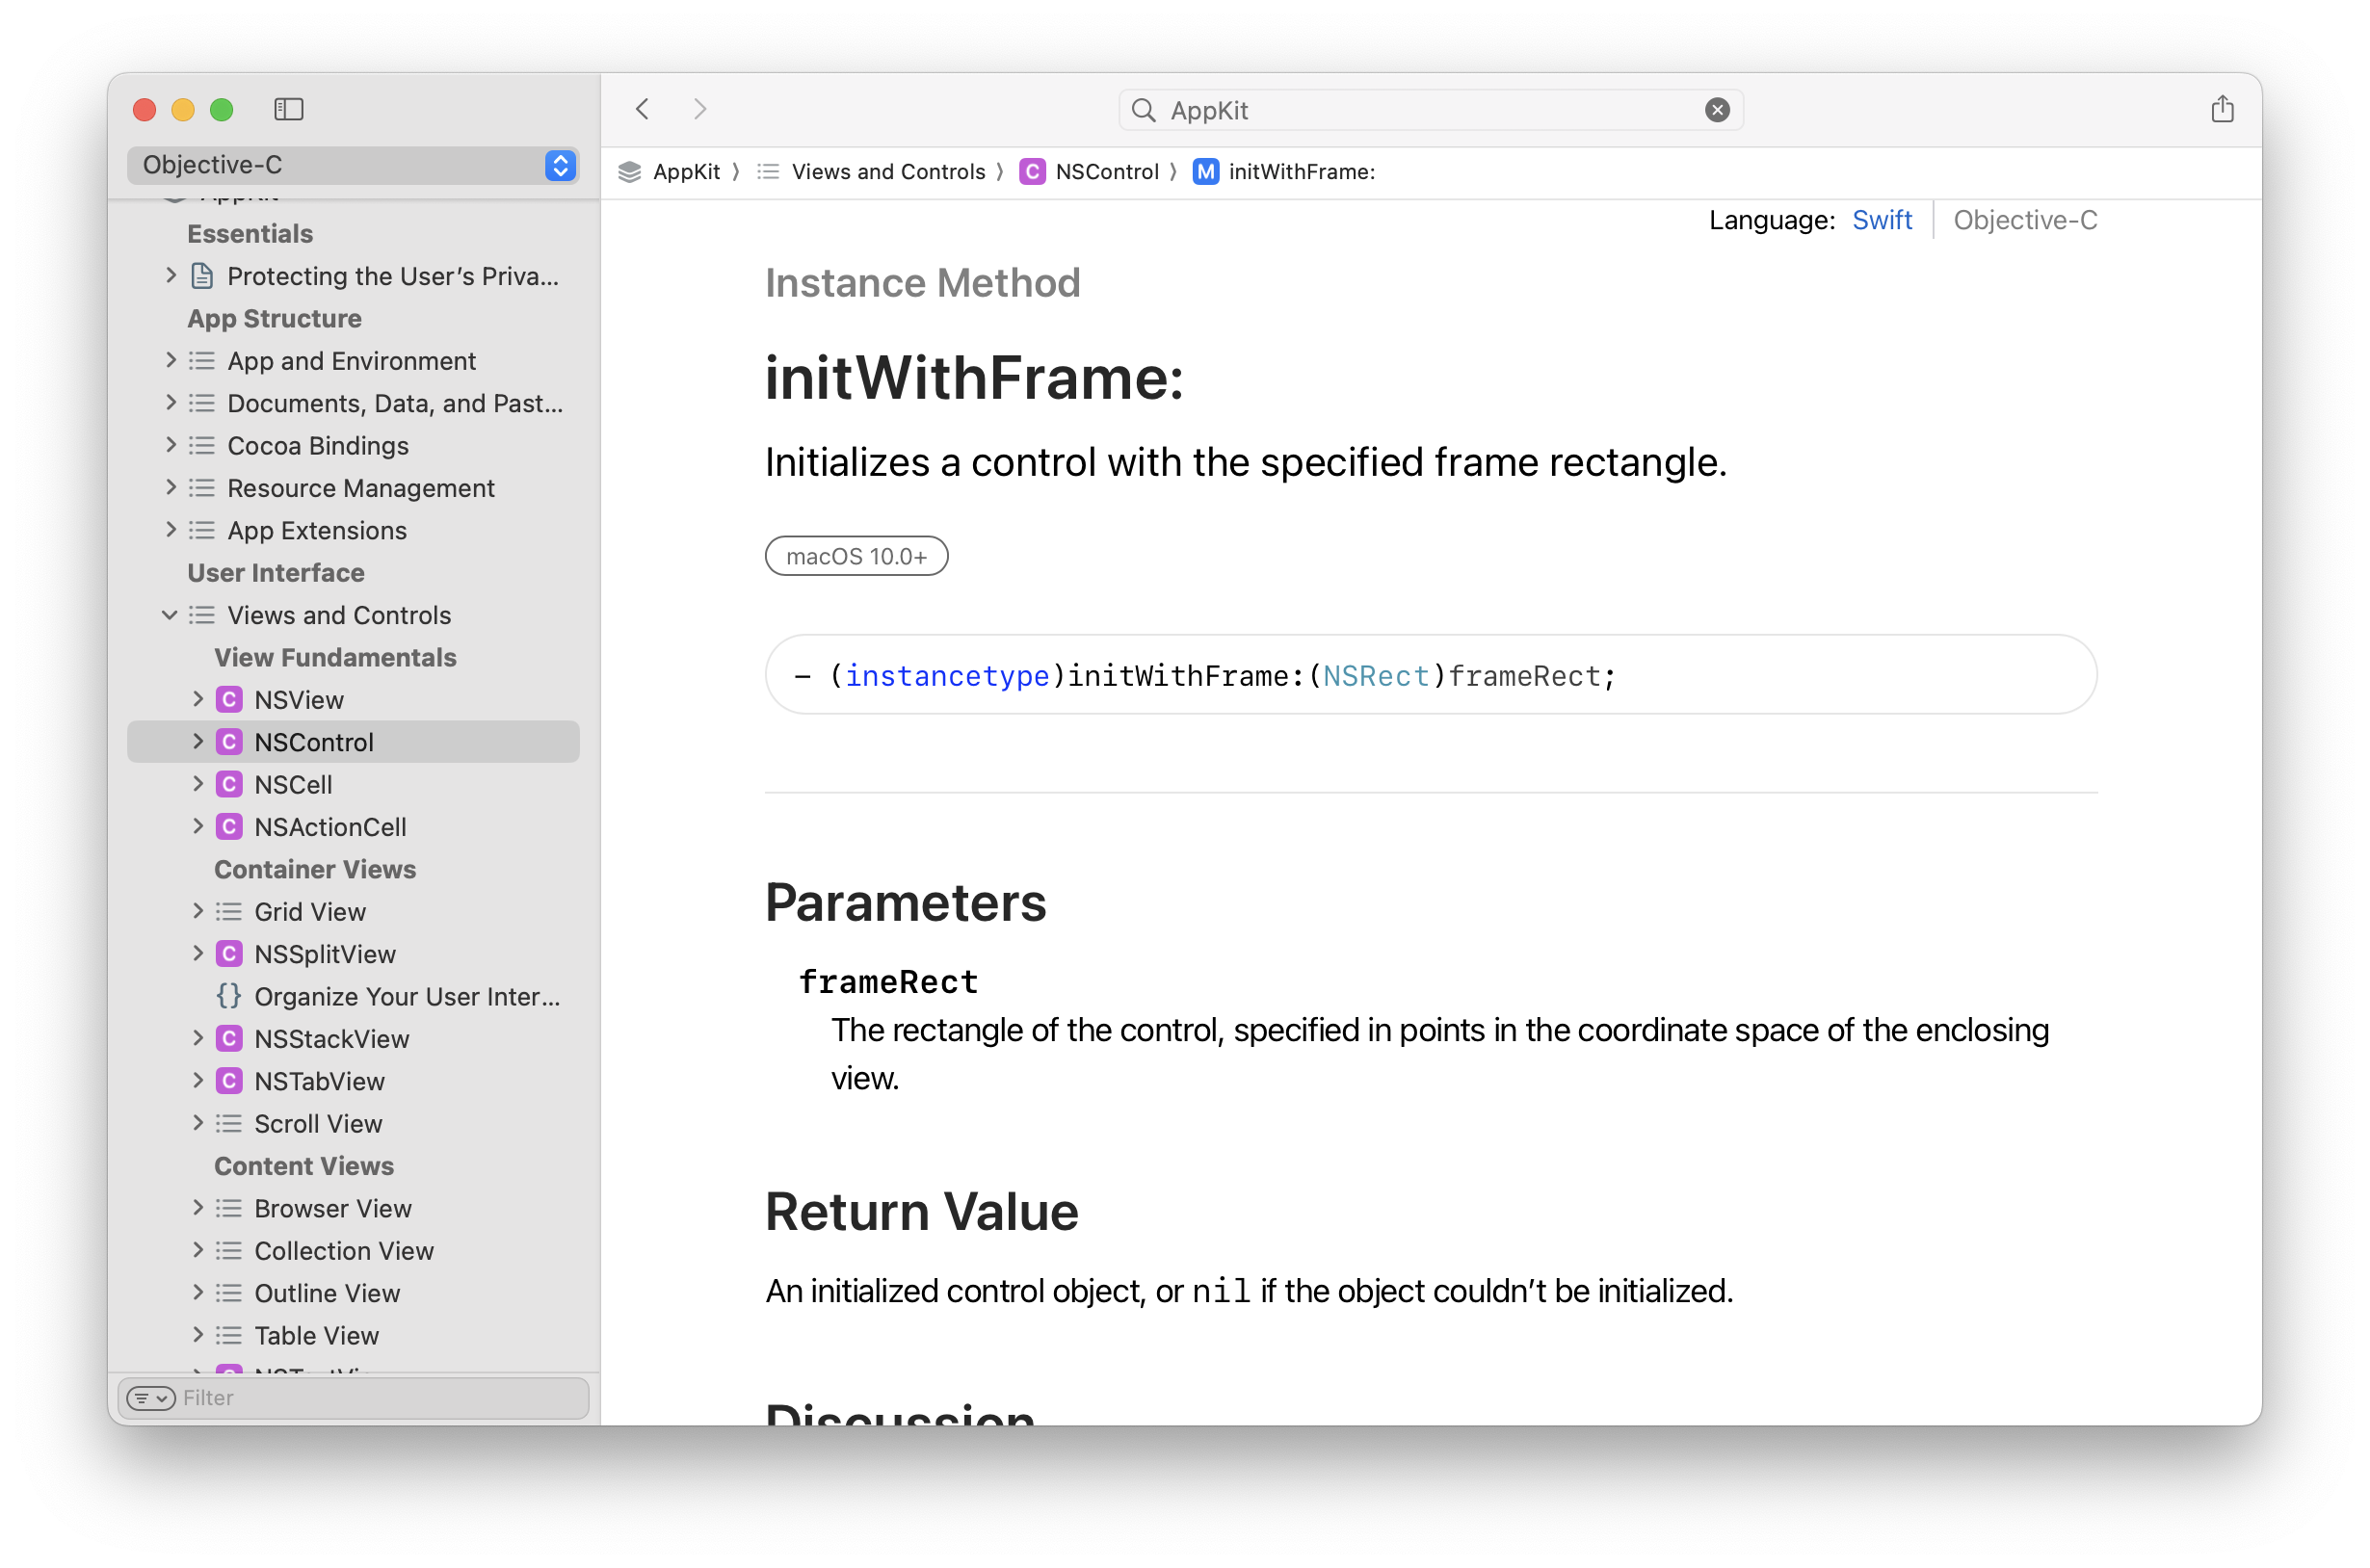Switch to Swift language toggle
This screenshot has width=2370, height=1568.
point(1880,219)
